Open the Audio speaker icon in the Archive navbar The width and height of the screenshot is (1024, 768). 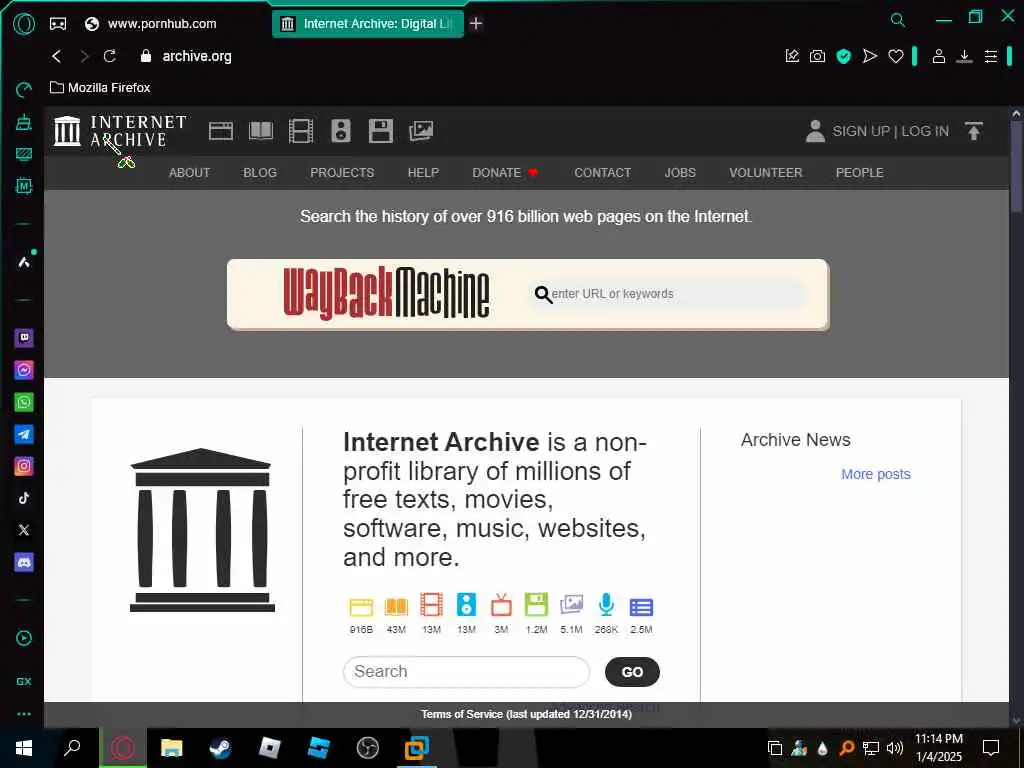340,131
